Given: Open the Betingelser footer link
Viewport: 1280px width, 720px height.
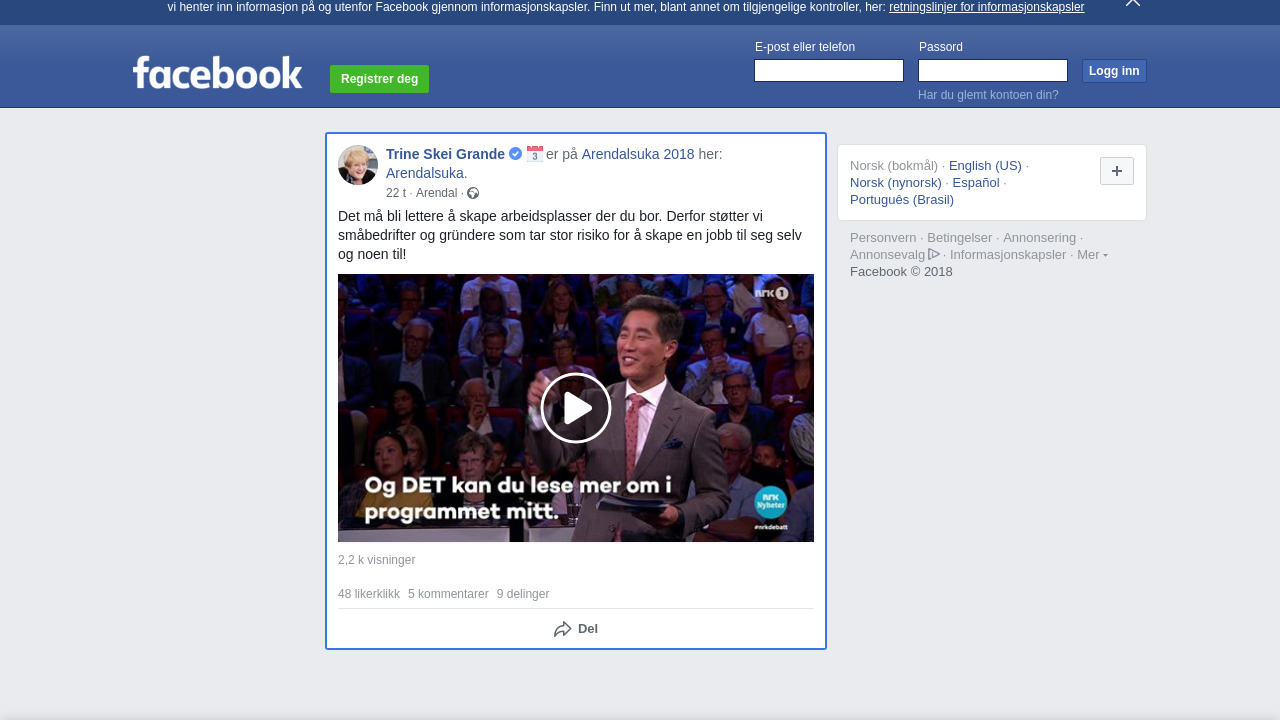Looking at the screenshot, I should (960, 238).
